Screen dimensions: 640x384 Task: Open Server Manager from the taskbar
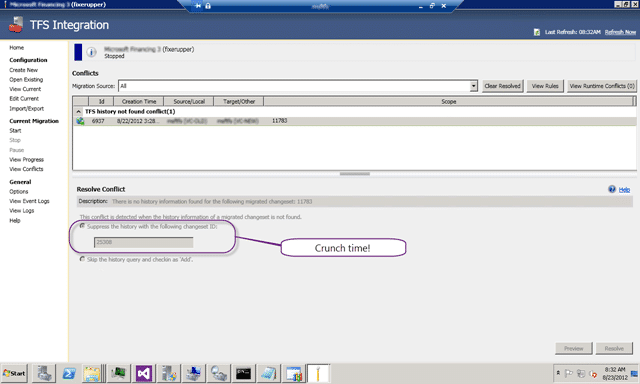(44, 373)
